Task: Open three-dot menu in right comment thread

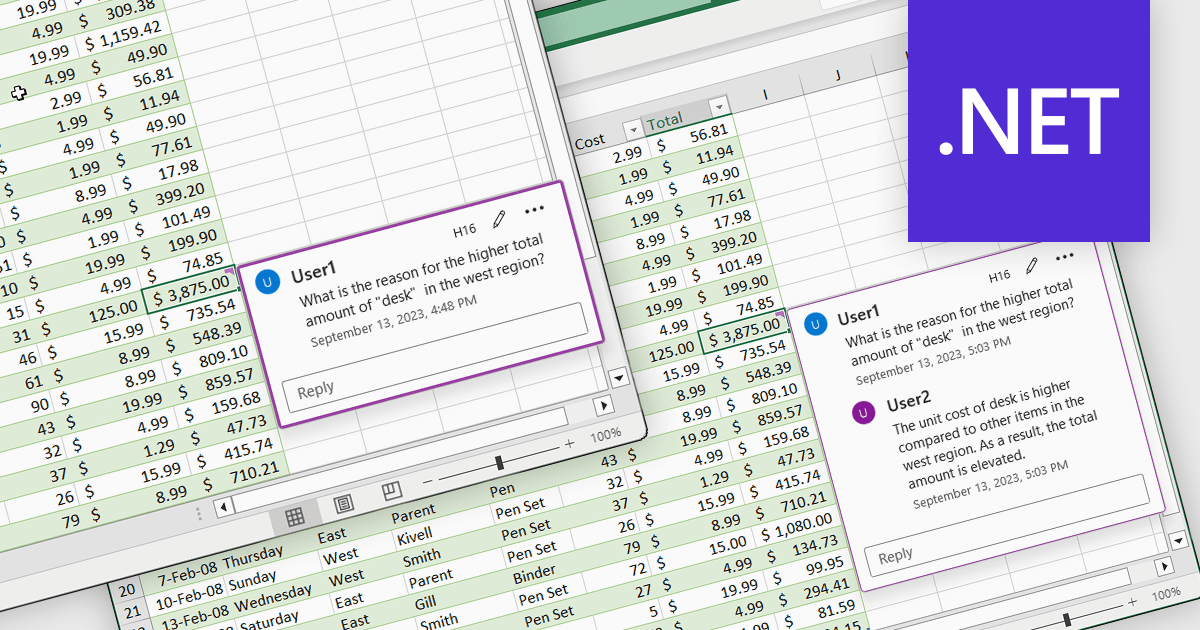Action: coord(1064,257)
